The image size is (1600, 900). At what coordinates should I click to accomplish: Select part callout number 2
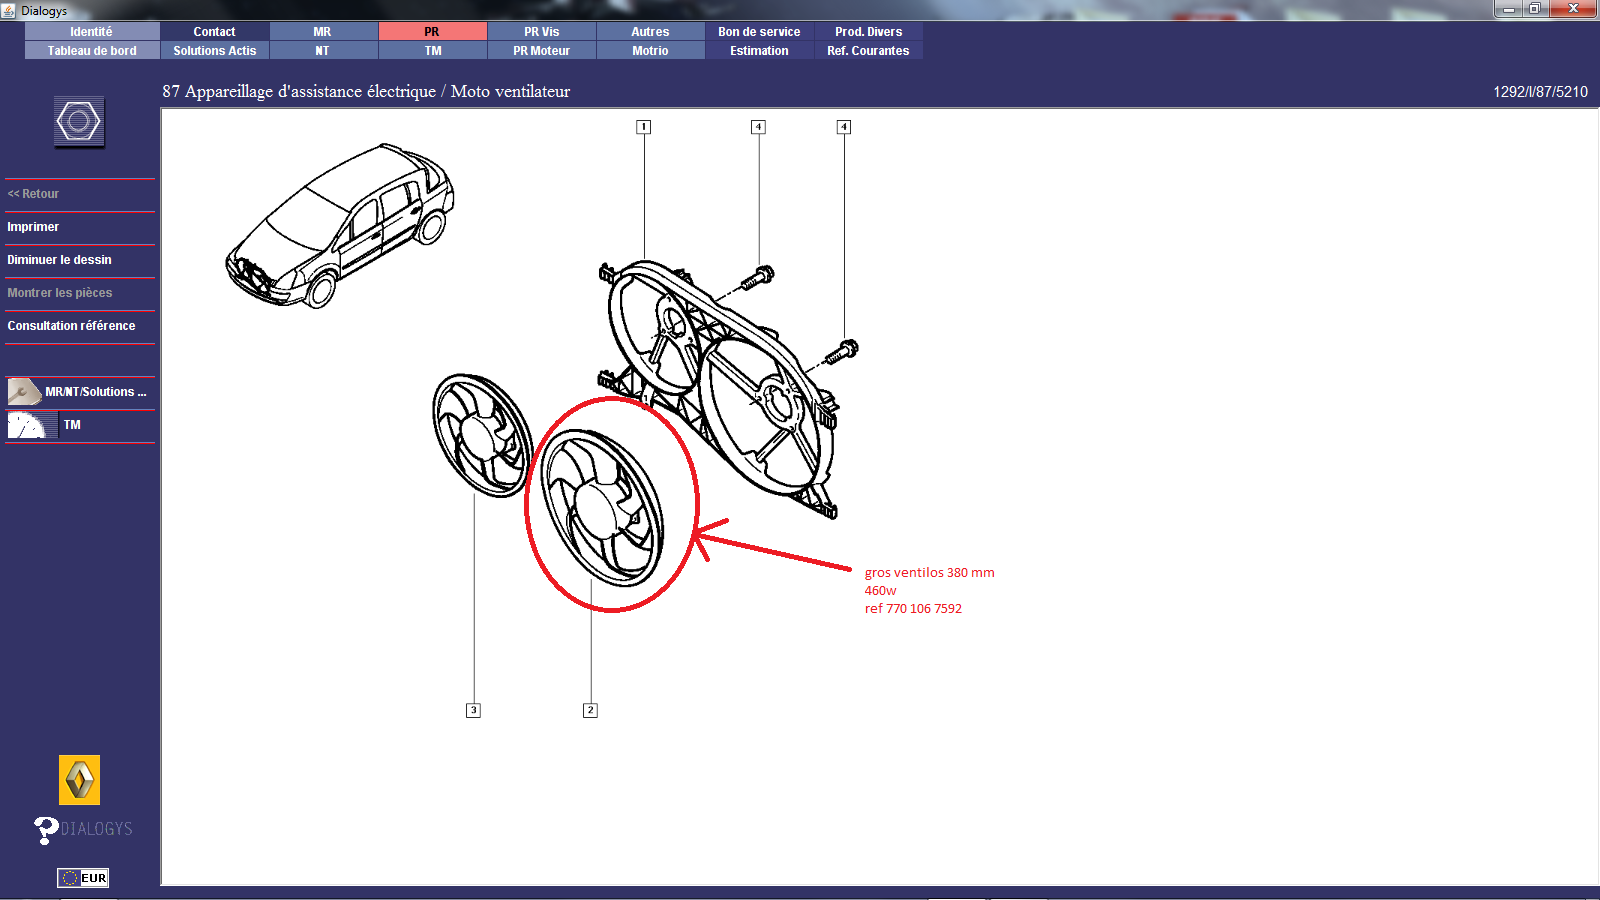coord(590,710)
